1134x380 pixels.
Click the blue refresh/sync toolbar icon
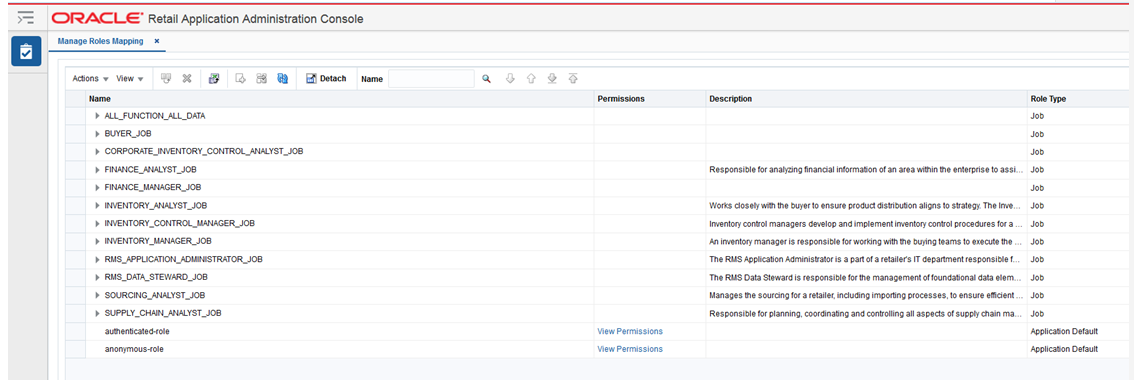[283, 79]
